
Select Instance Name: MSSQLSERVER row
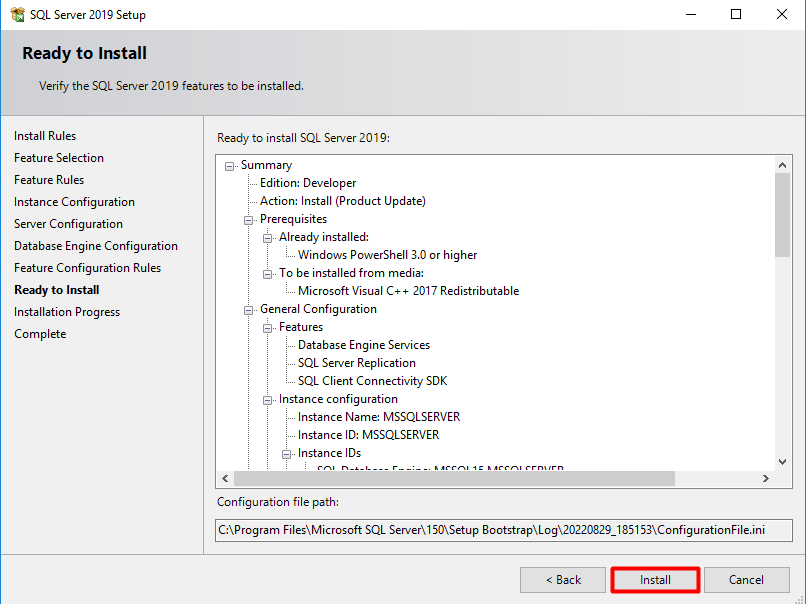379,417
